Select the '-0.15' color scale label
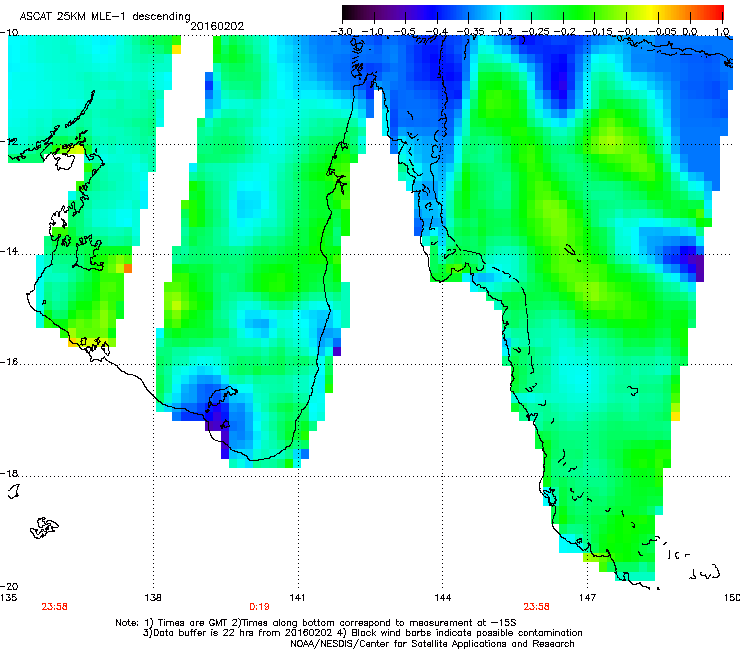Image resolution: width=740 pixels, height=650 pixels. click(598, 32)
